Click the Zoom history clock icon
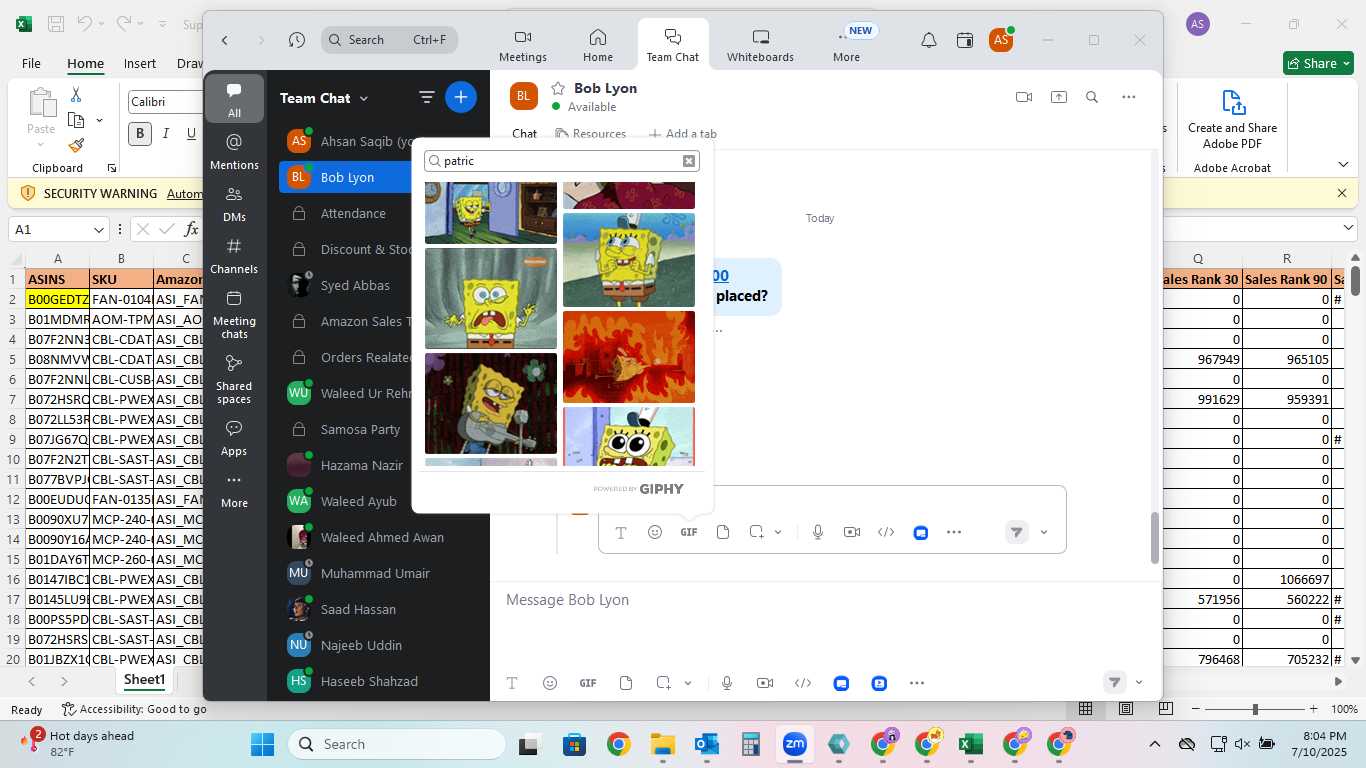Viewport: 1366px width, 768px height. pos(297,40)
